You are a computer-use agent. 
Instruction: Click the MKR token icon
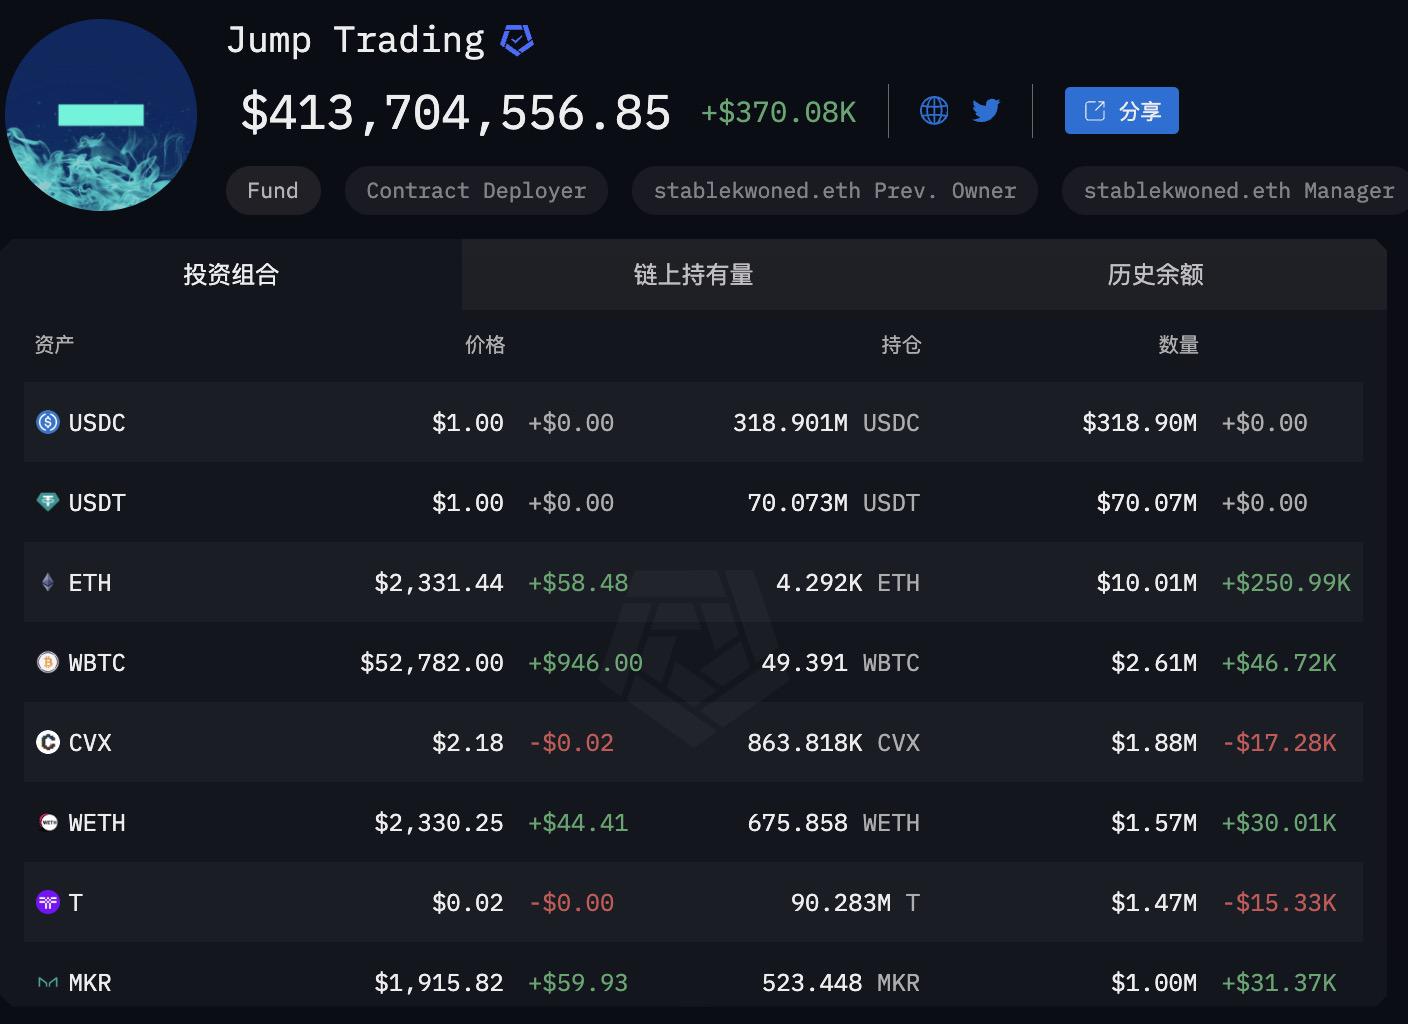click(x=48, y=982)
